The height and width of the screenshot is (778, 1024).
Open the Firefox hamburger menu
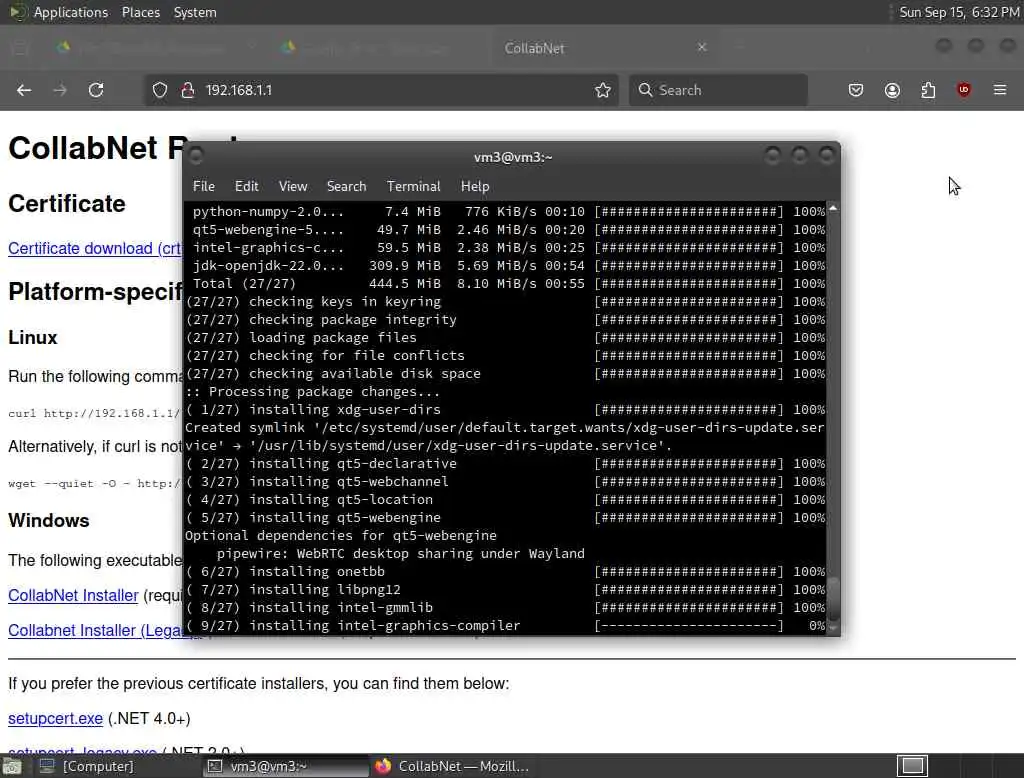1000,90
